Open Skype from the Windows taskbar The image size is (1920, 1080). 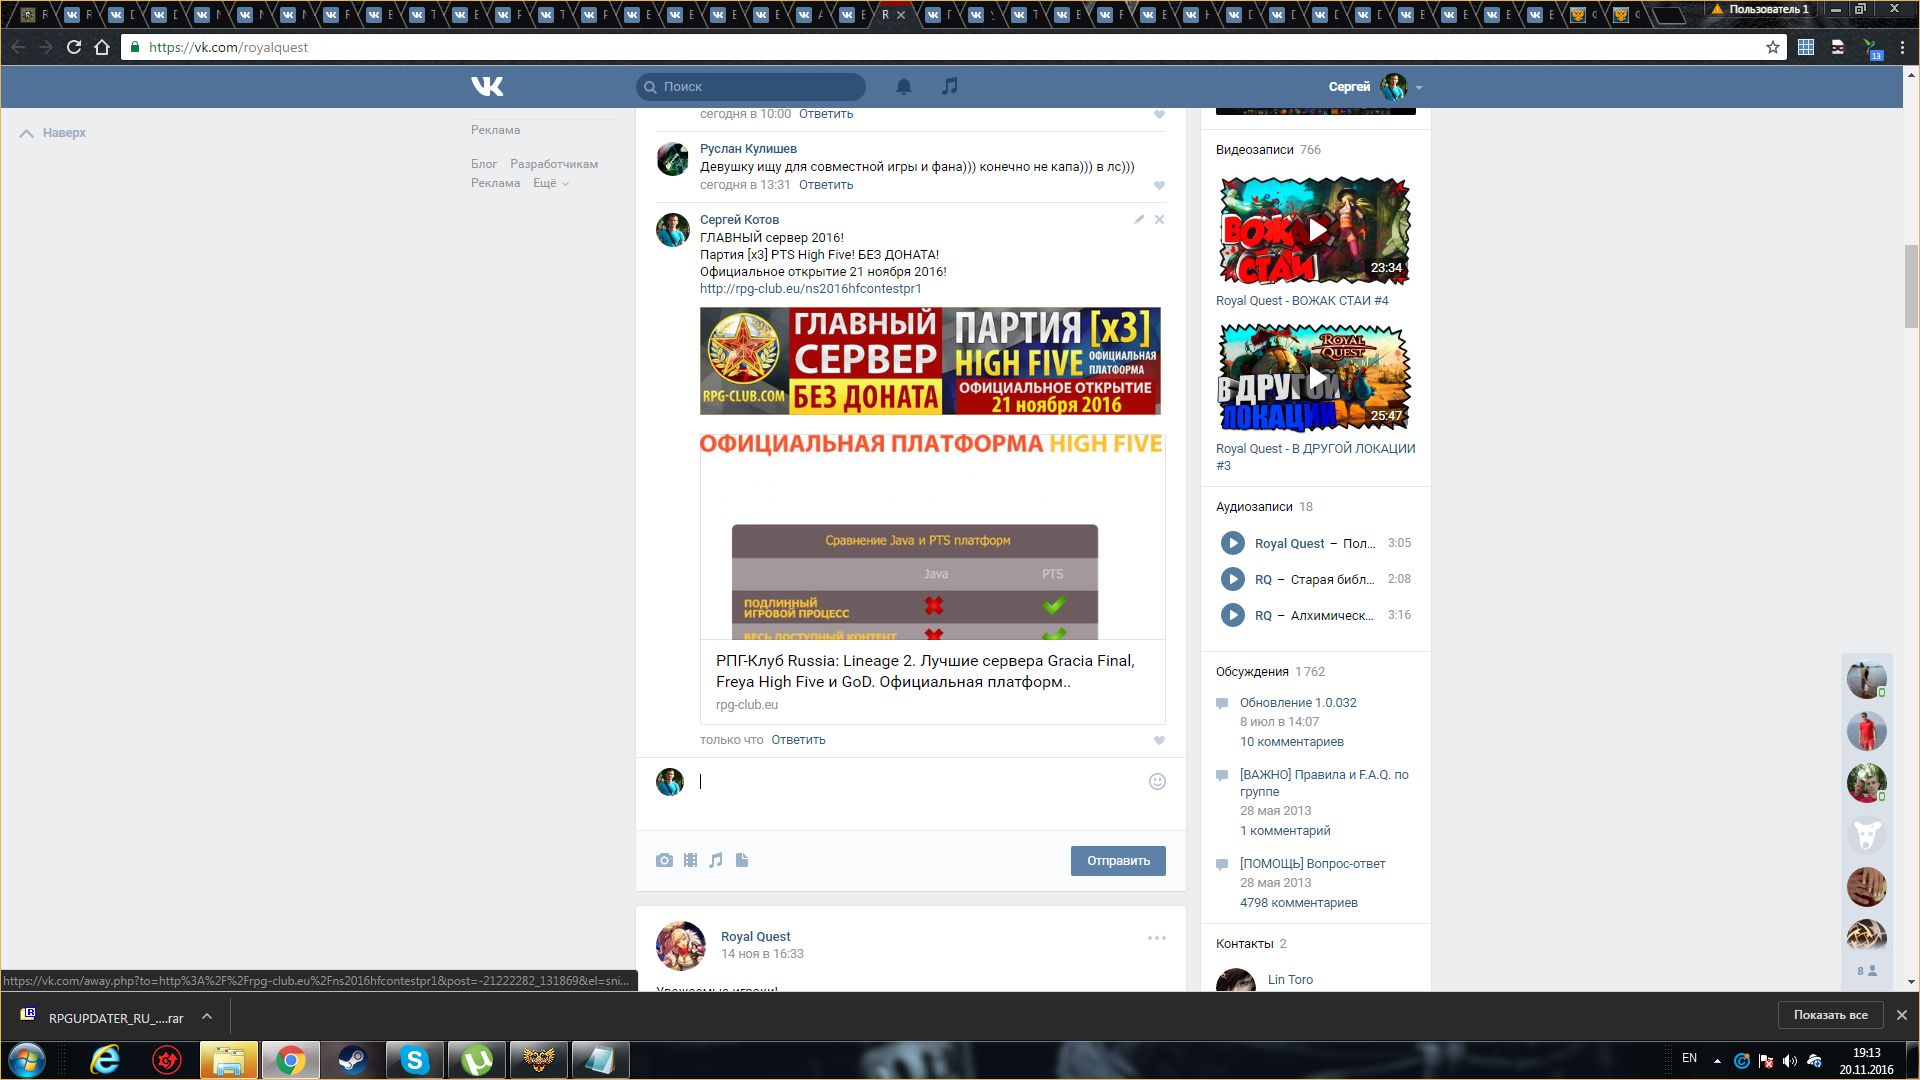[x=414, y=1060]
